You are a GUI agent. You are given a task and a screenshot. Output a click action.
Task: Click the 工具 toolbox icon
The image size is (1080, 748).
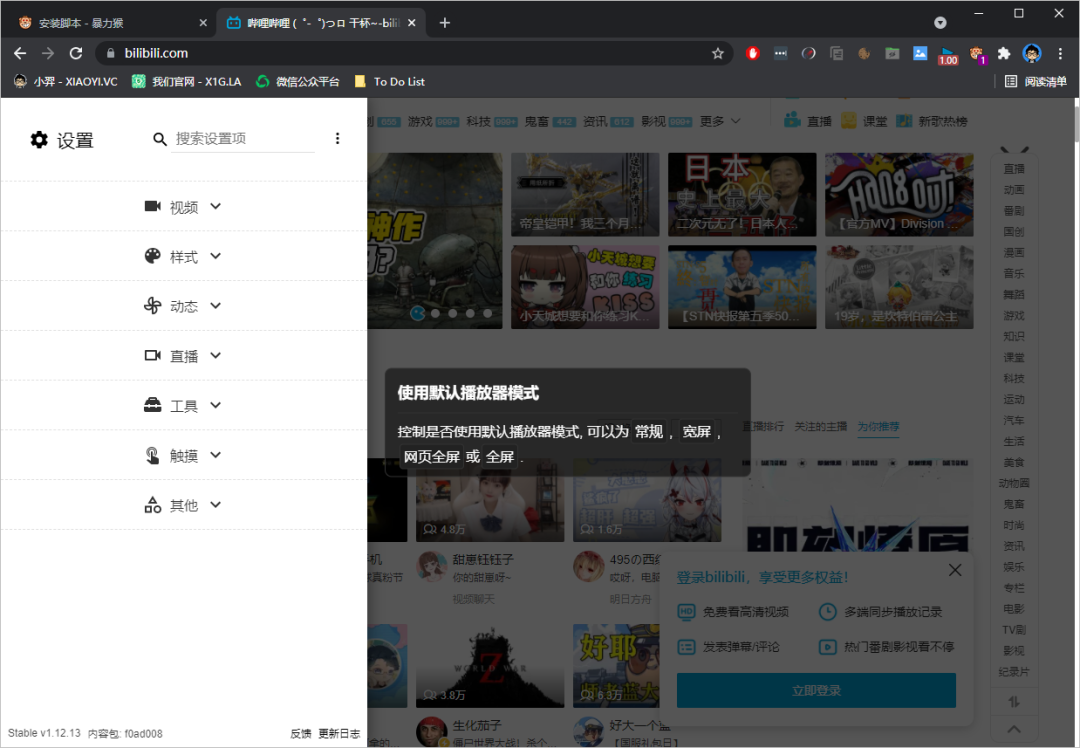coord(153,405)
